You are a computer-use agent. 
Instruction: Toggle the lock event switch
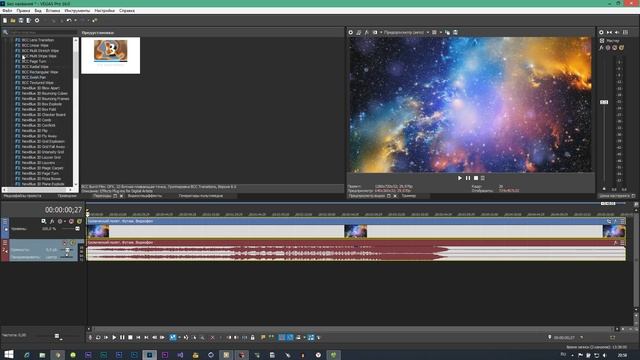tap(253, 337)
